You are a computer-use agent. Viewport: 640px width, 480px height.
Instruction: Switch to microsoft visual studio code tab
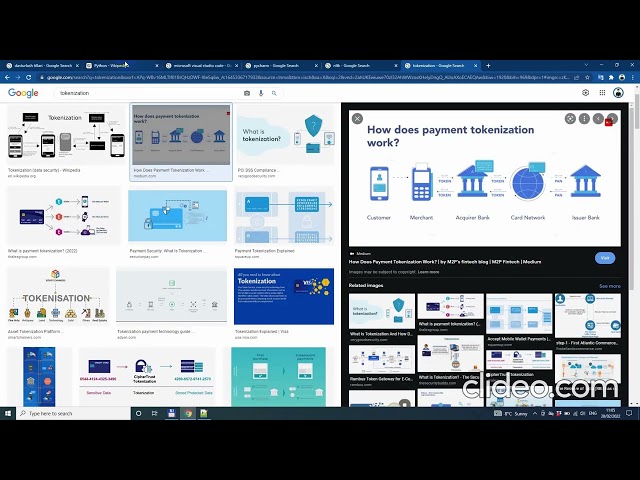point(201,65)
